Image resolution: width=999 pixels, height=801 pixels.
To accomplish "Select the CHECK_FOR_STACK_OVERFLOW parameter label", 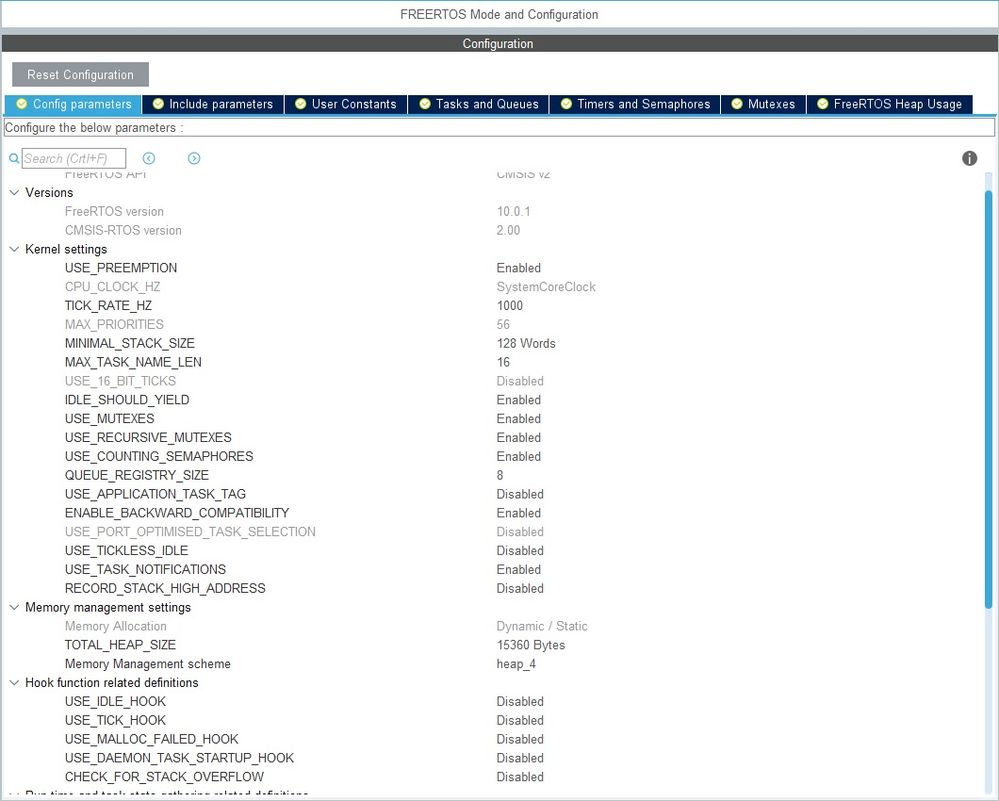I will pos(164,777).
